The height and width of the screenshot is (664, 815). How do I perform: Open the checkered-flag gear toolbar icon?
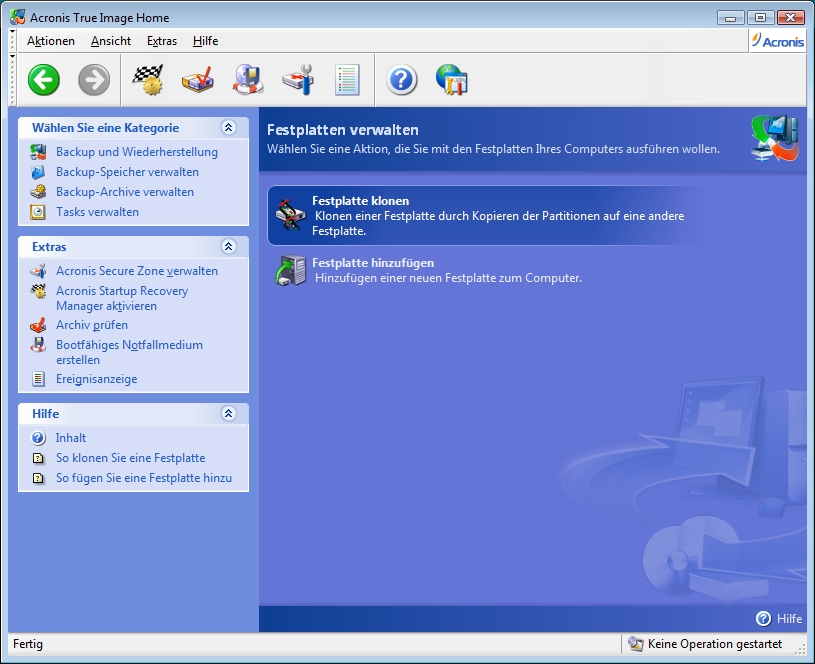click(148, 80)
